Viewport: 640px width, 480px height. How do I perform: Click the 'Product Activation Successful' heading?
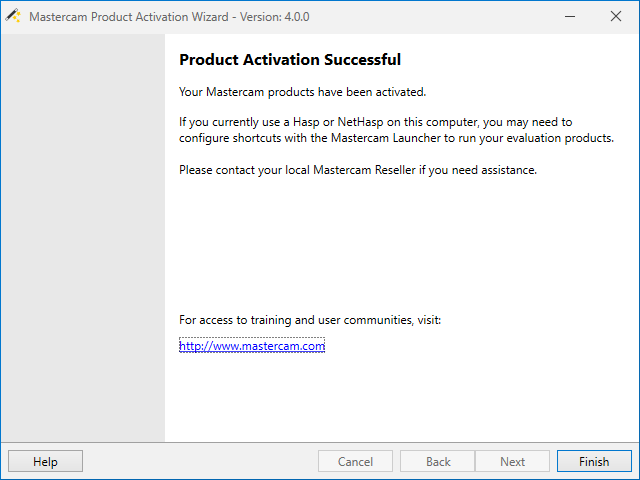pyautogui.click(x=290, y=60)
